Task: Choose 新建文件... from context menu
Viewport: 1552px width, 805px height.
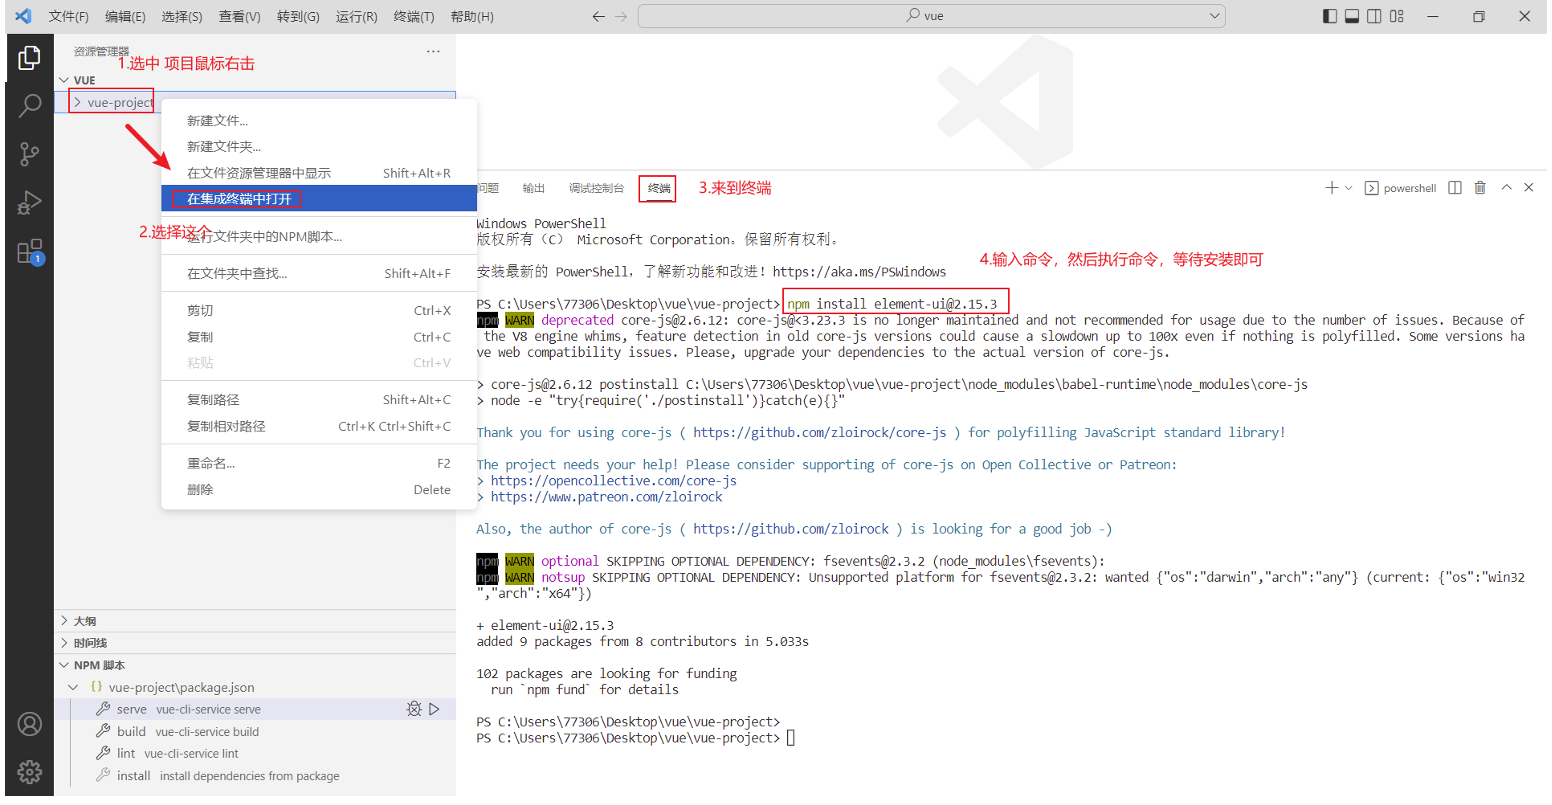Action: click(x=319, y=120)
